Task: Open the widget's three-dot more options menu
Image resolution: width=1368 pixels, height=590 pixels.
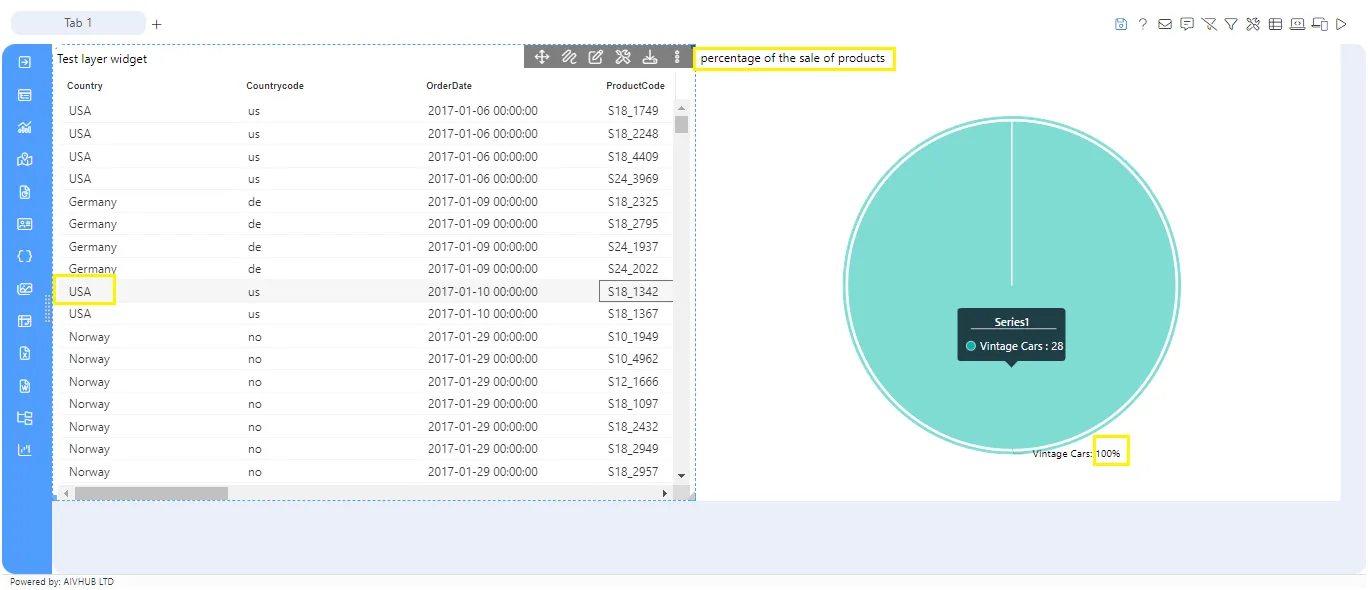Action: (x=677, y=57)
